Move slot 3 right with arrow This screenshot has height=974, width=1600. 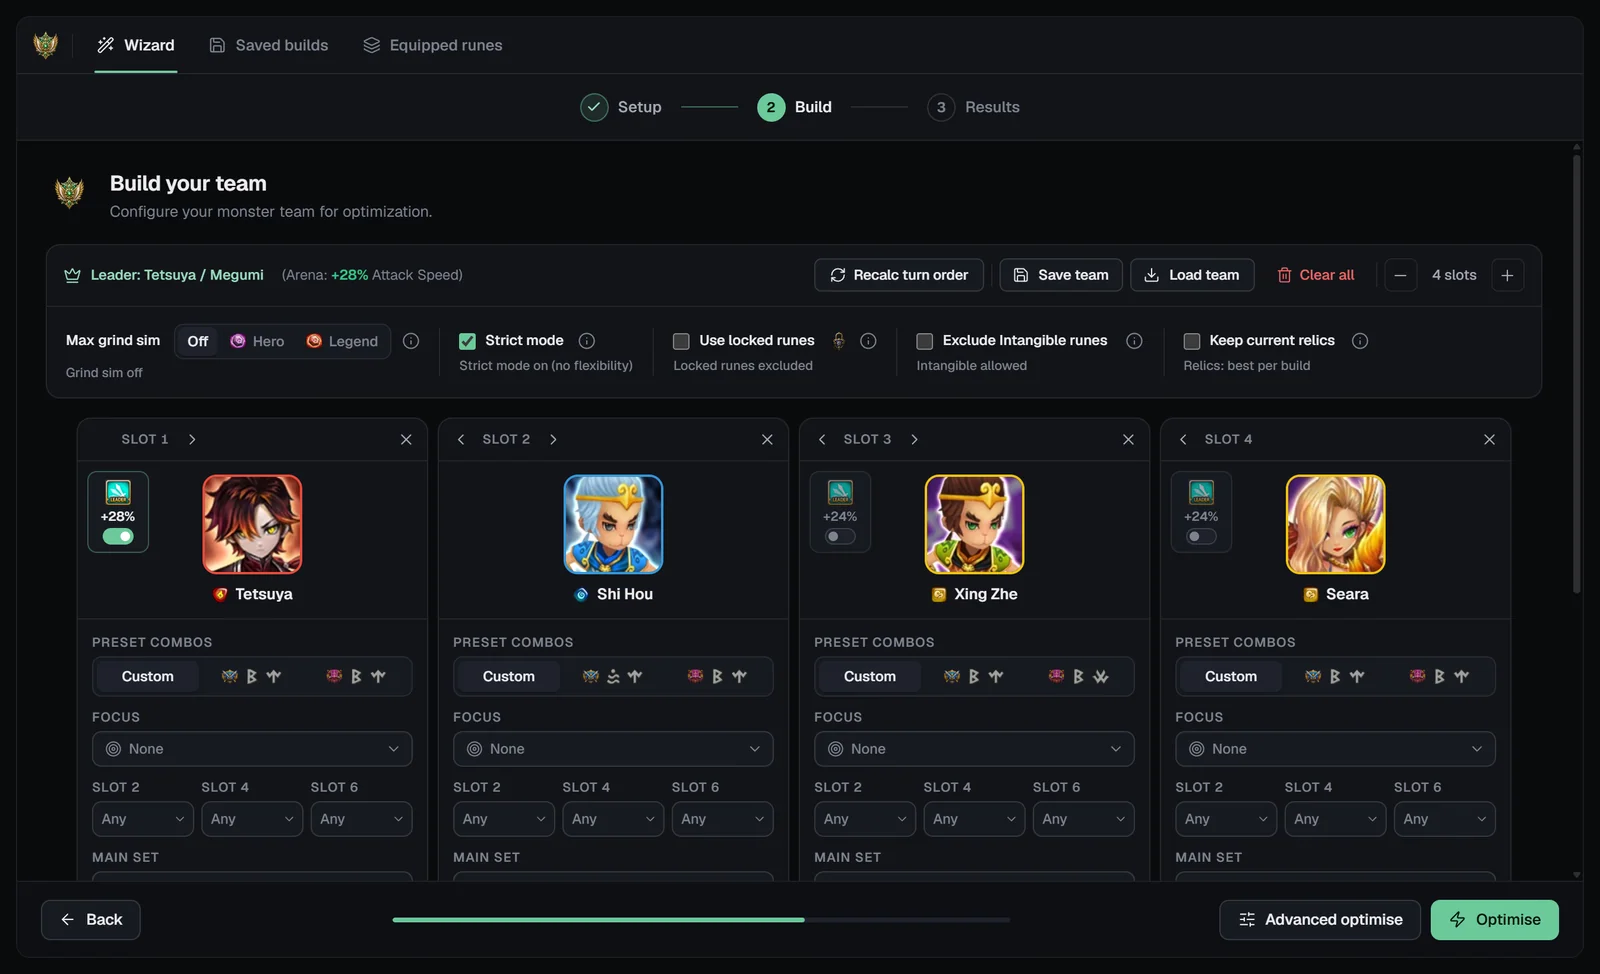tap(914, 439)
